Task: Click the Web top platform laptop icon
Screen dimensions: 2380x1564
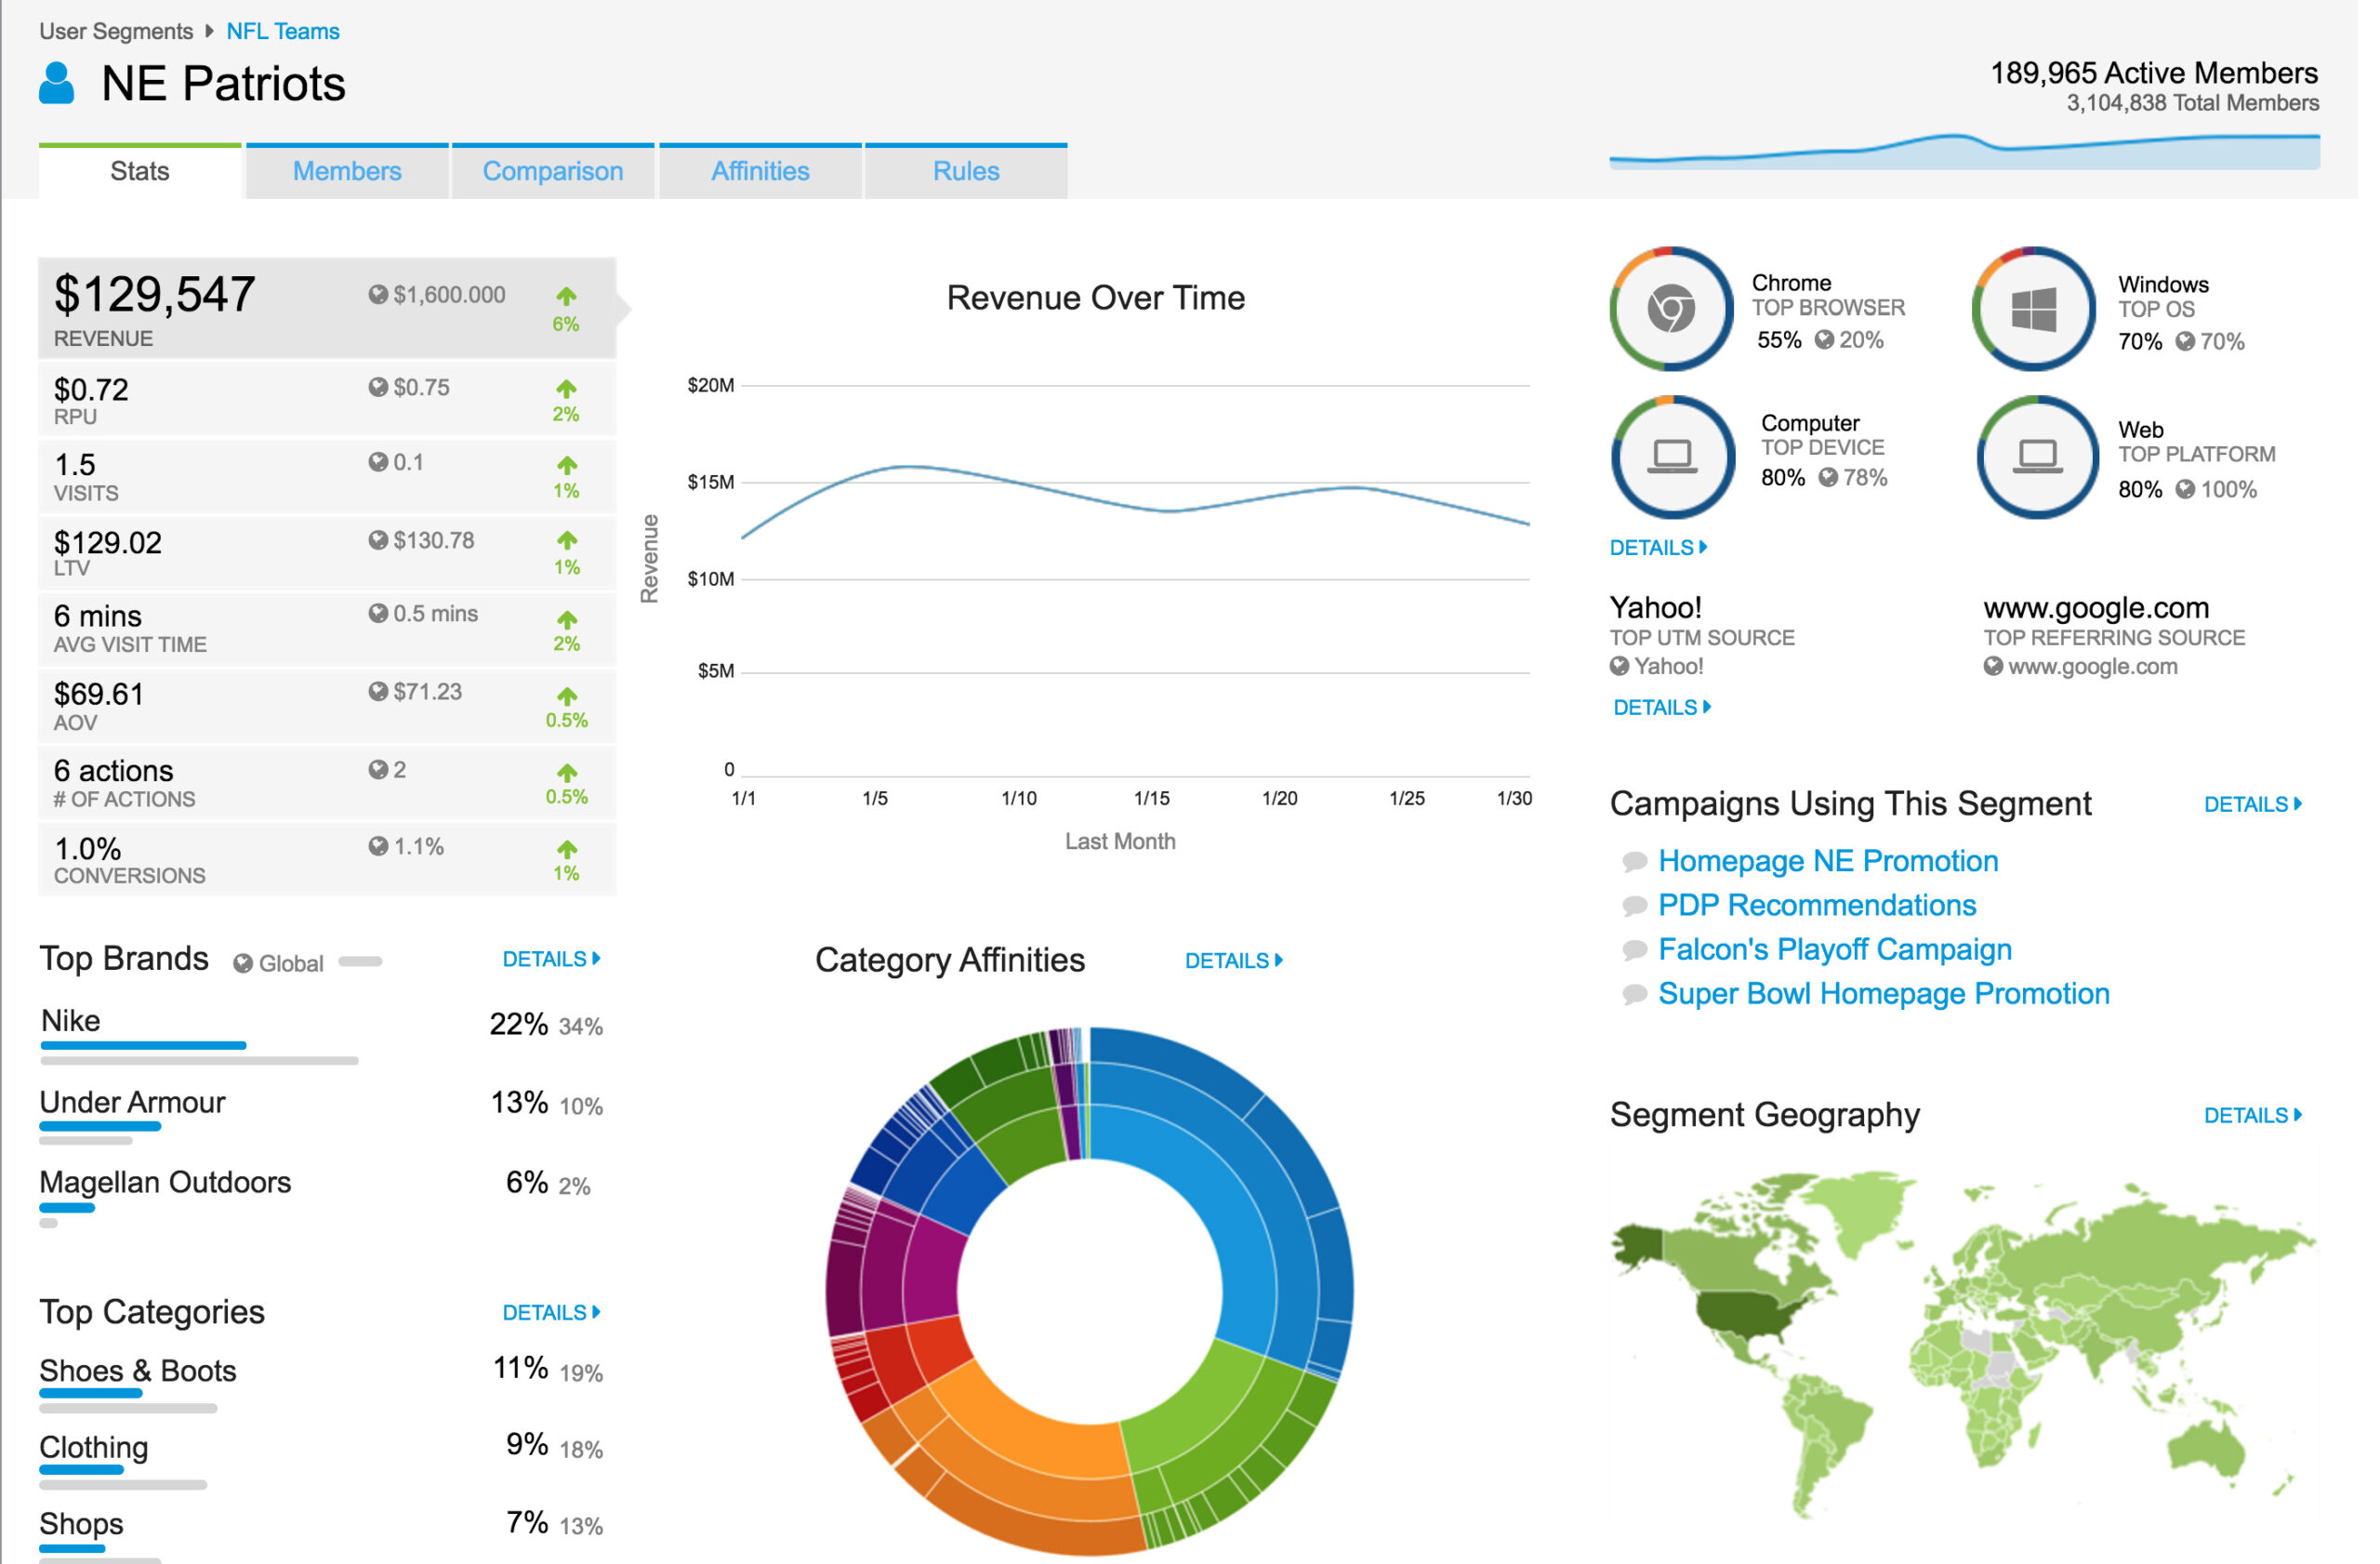Action: (2037, 458)
